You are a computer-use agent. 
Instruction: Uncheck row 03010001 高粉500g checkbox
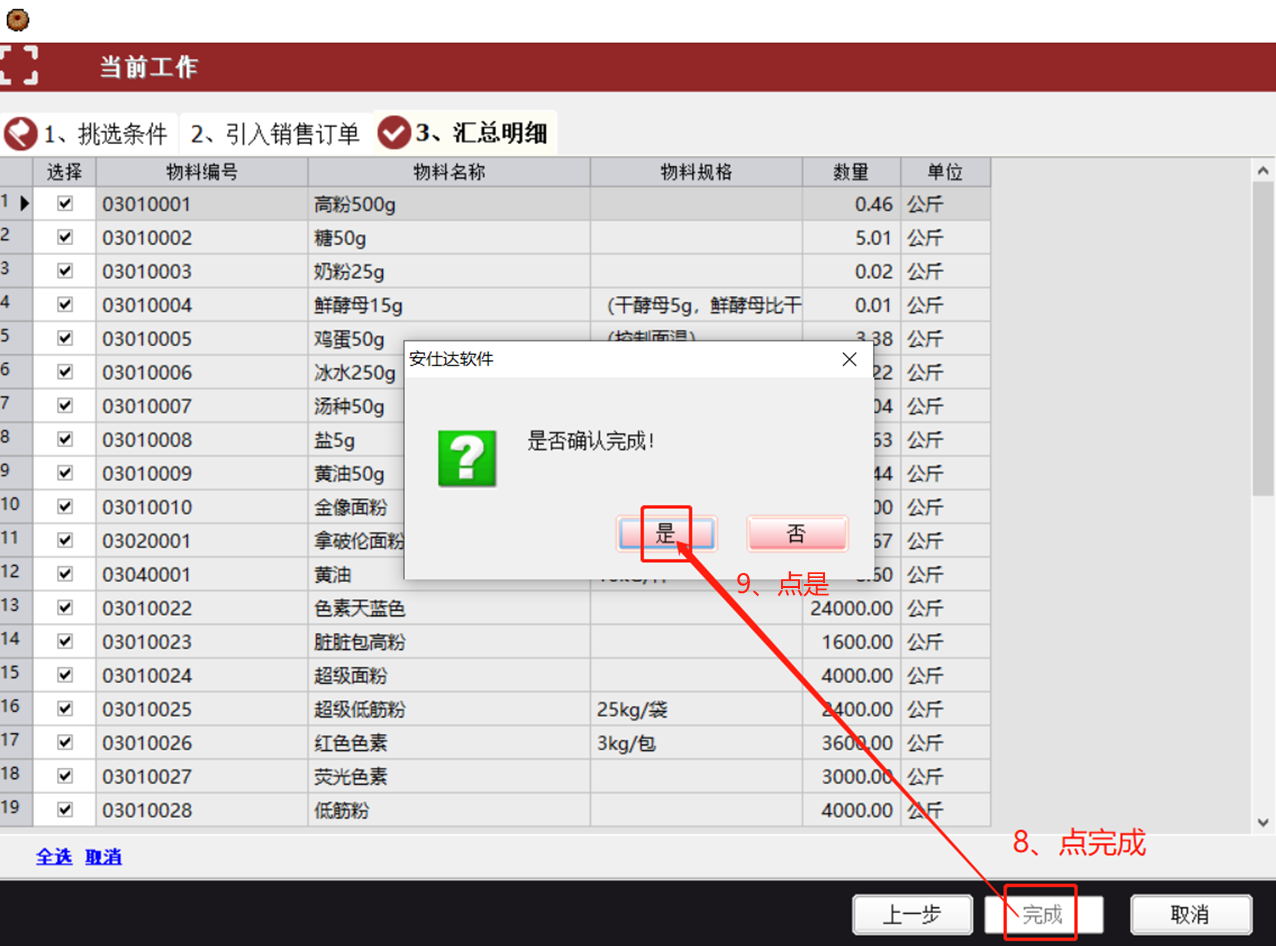[65, 204]
